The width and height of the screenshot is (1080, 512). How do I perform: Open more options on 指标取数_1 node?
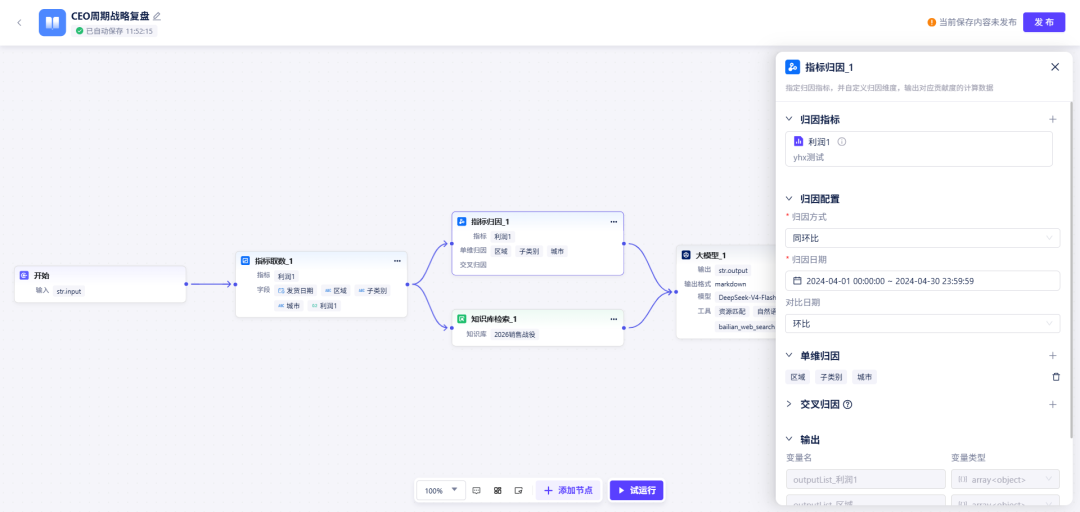click(x=397, y=261)
